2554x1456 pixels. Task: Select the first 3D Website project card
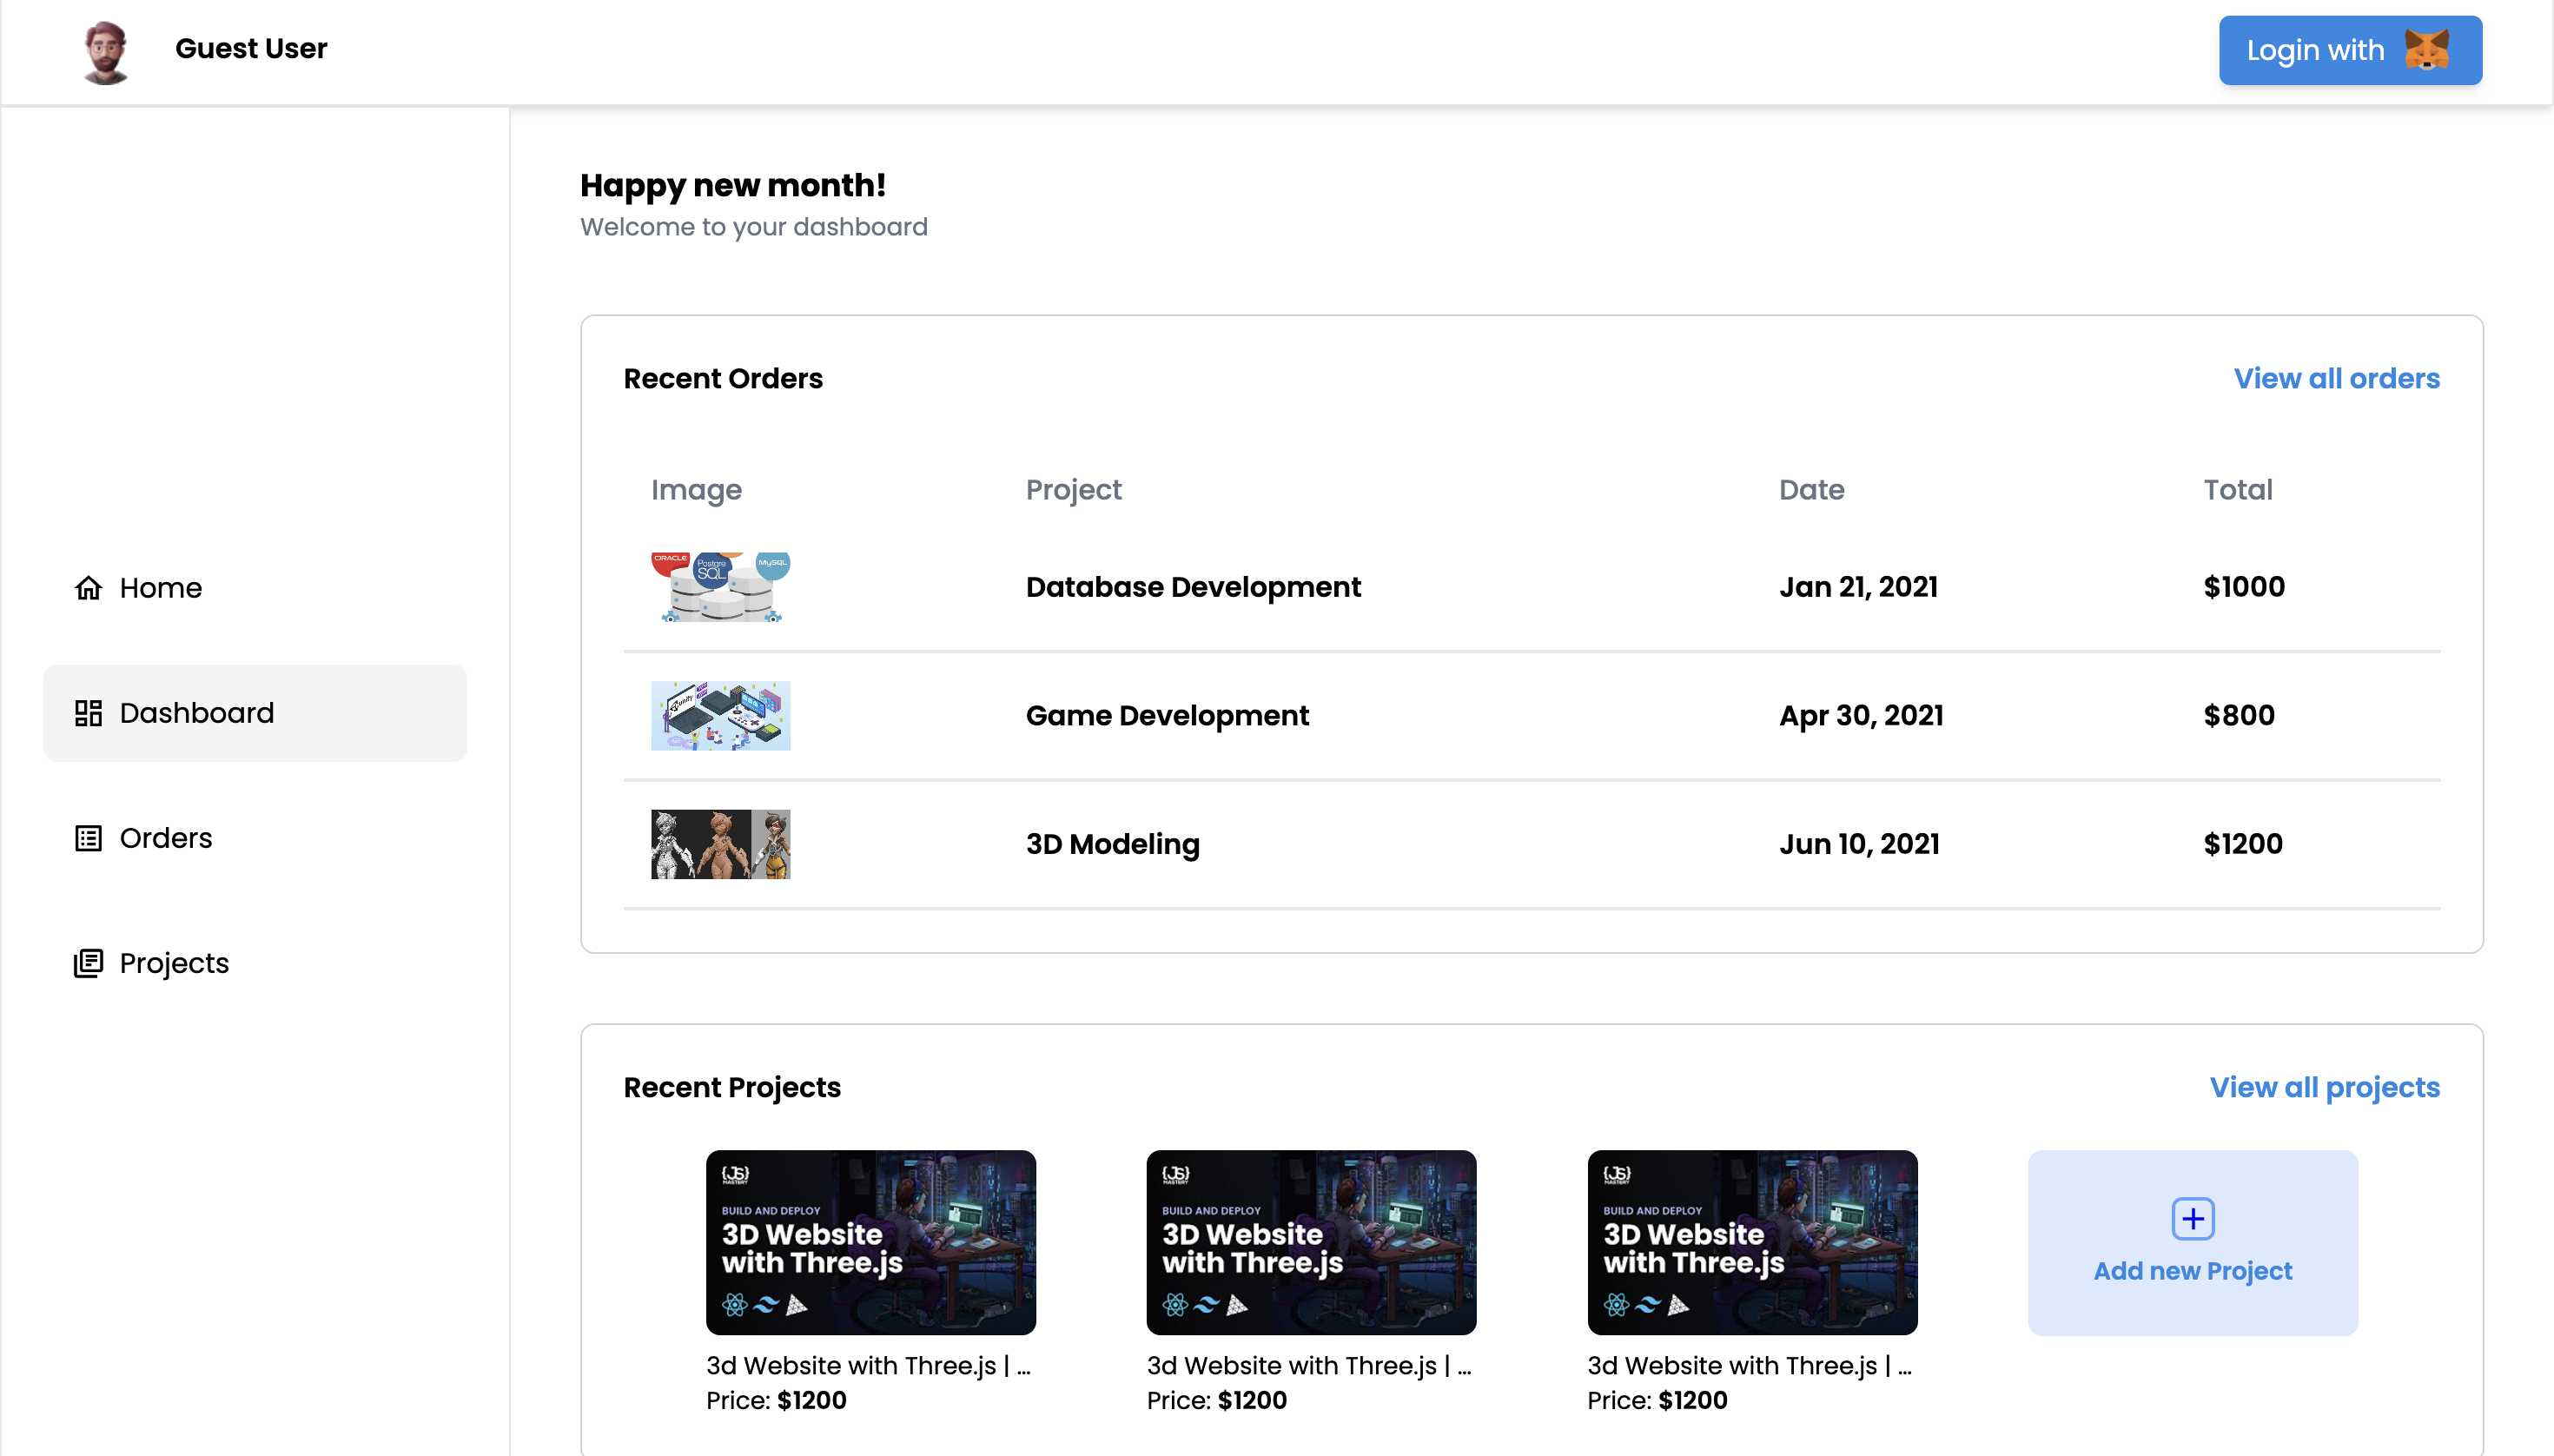pos(870,1242)
